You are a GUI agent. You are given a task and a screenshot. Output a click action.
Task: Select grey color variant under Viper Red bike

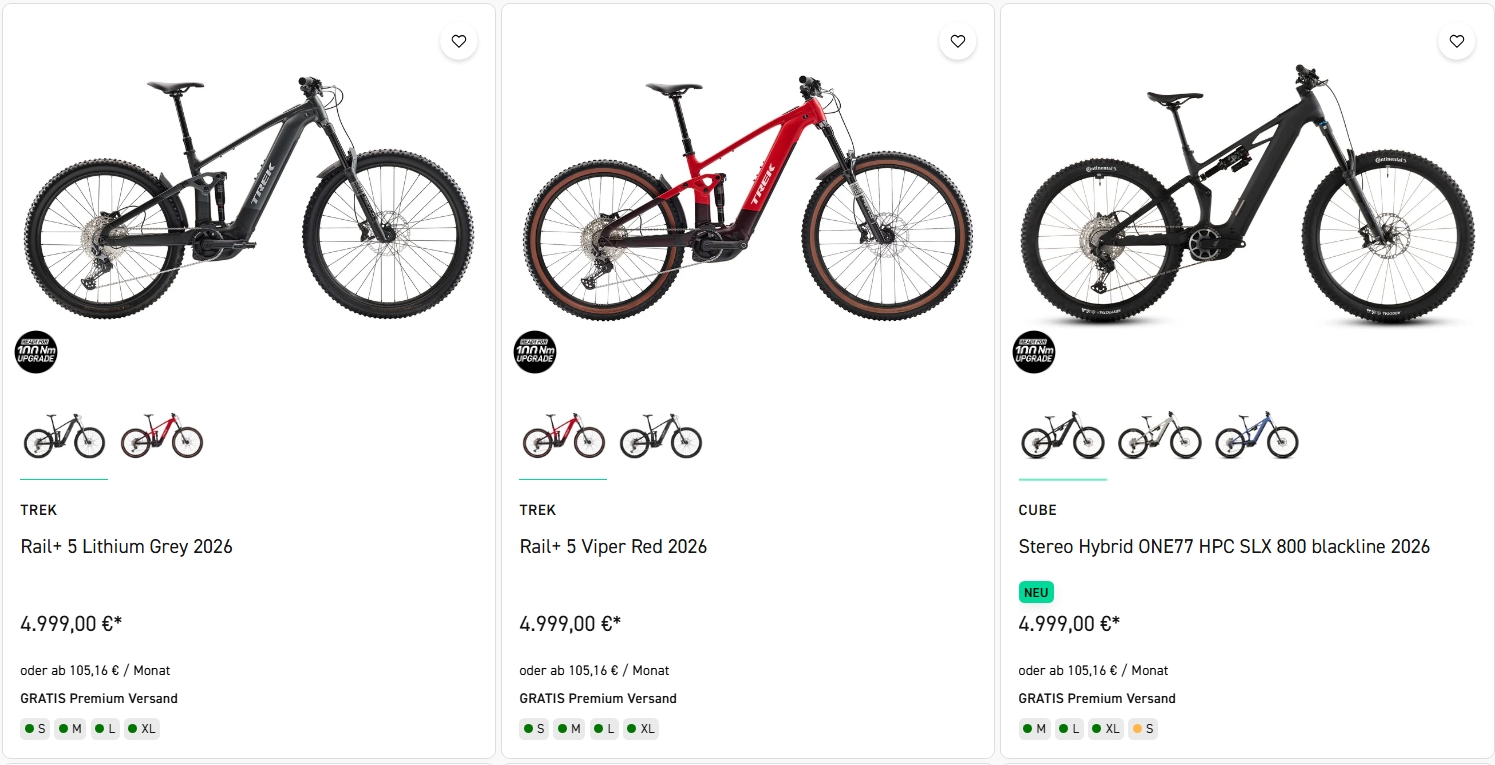(661, 436)
